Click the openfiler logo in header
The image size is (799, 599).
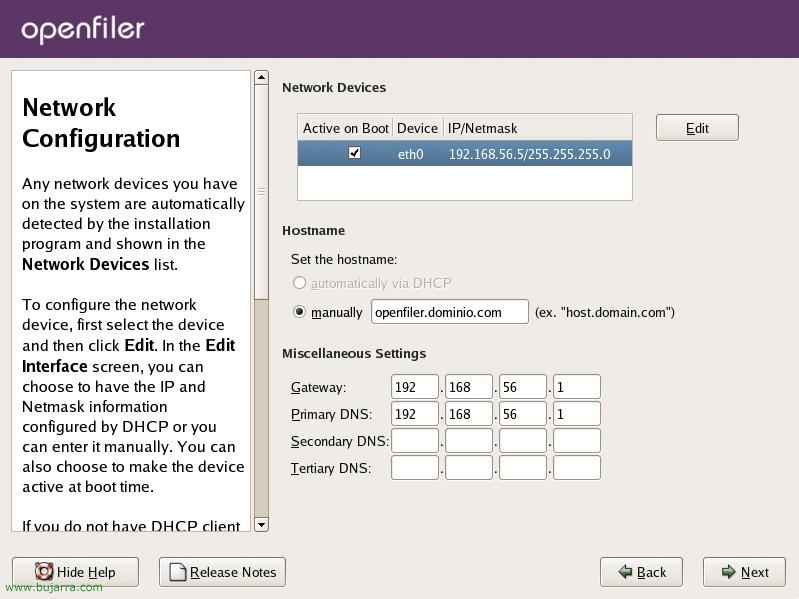pos(83,30)
